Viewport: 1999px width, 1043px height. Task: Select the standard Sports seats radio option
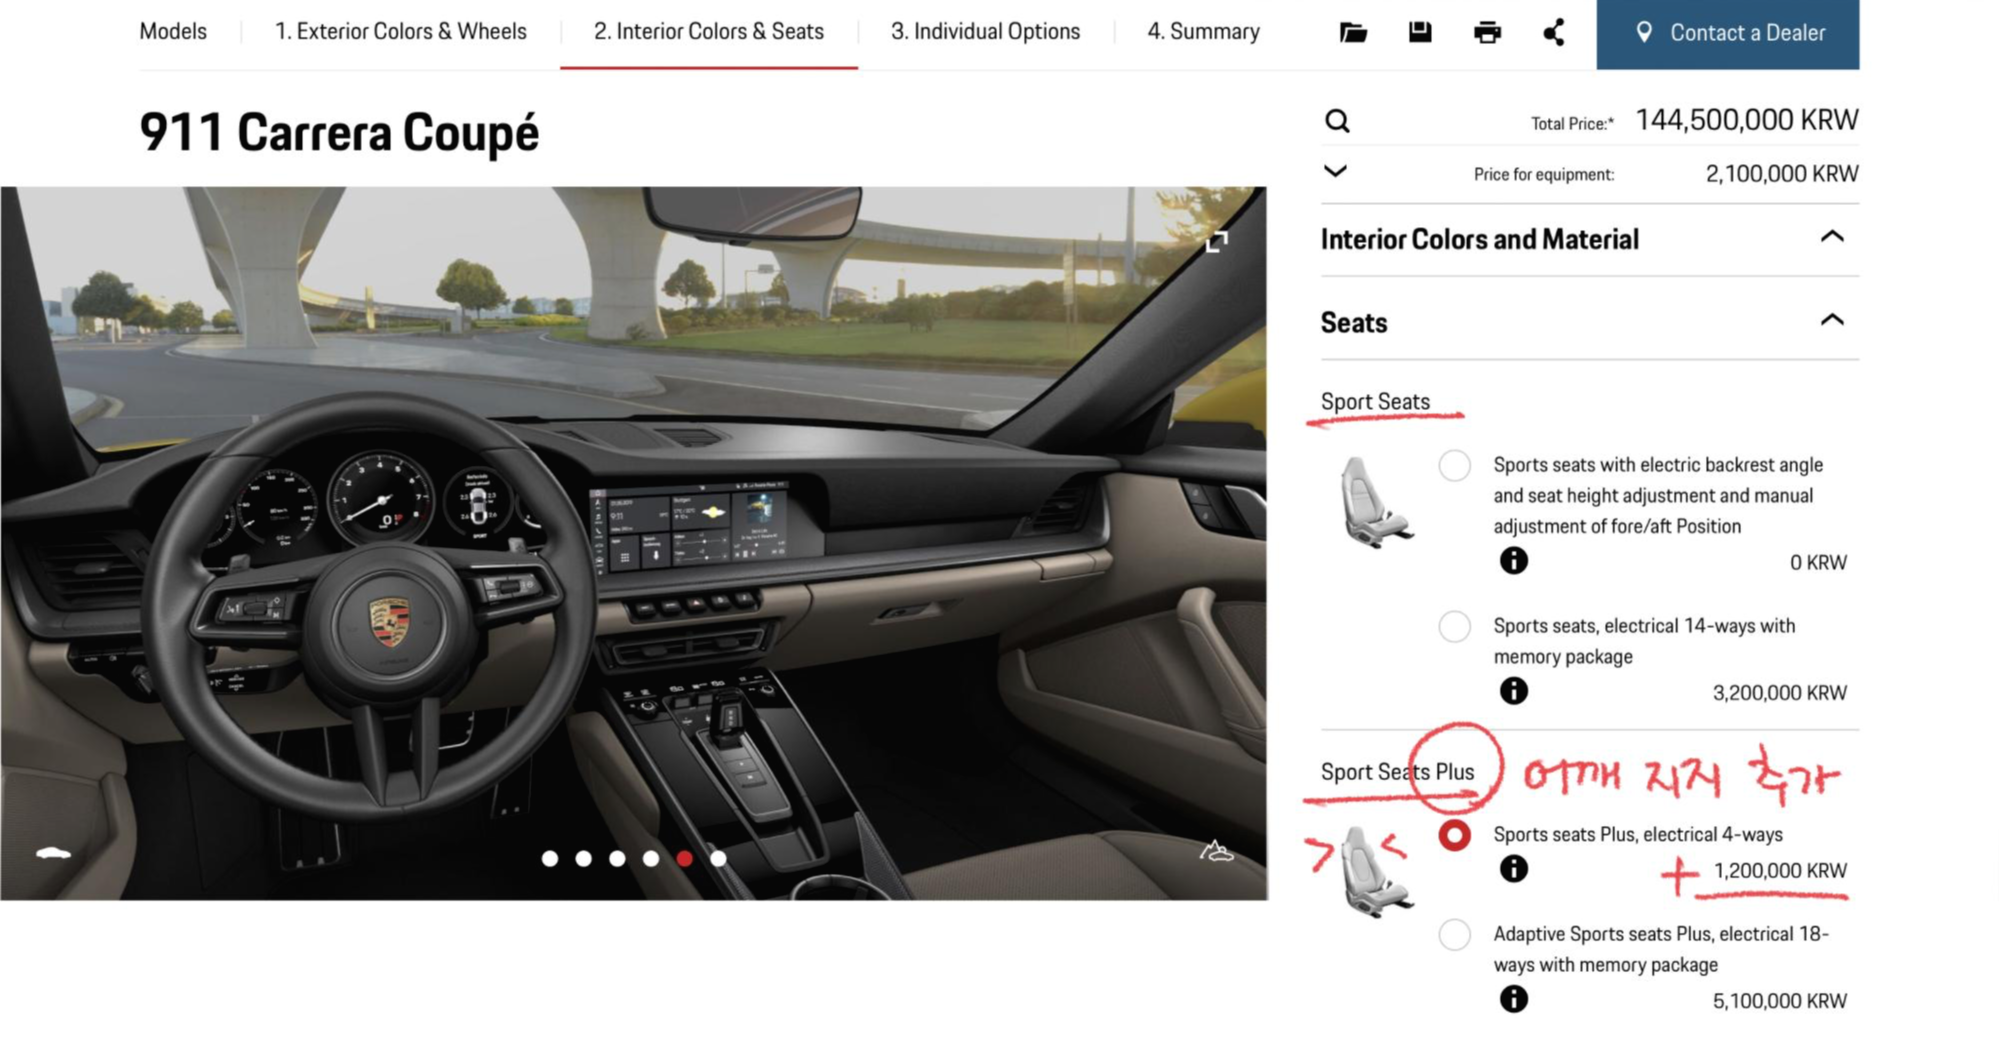pyautogui.click(x=1454, y=465)
